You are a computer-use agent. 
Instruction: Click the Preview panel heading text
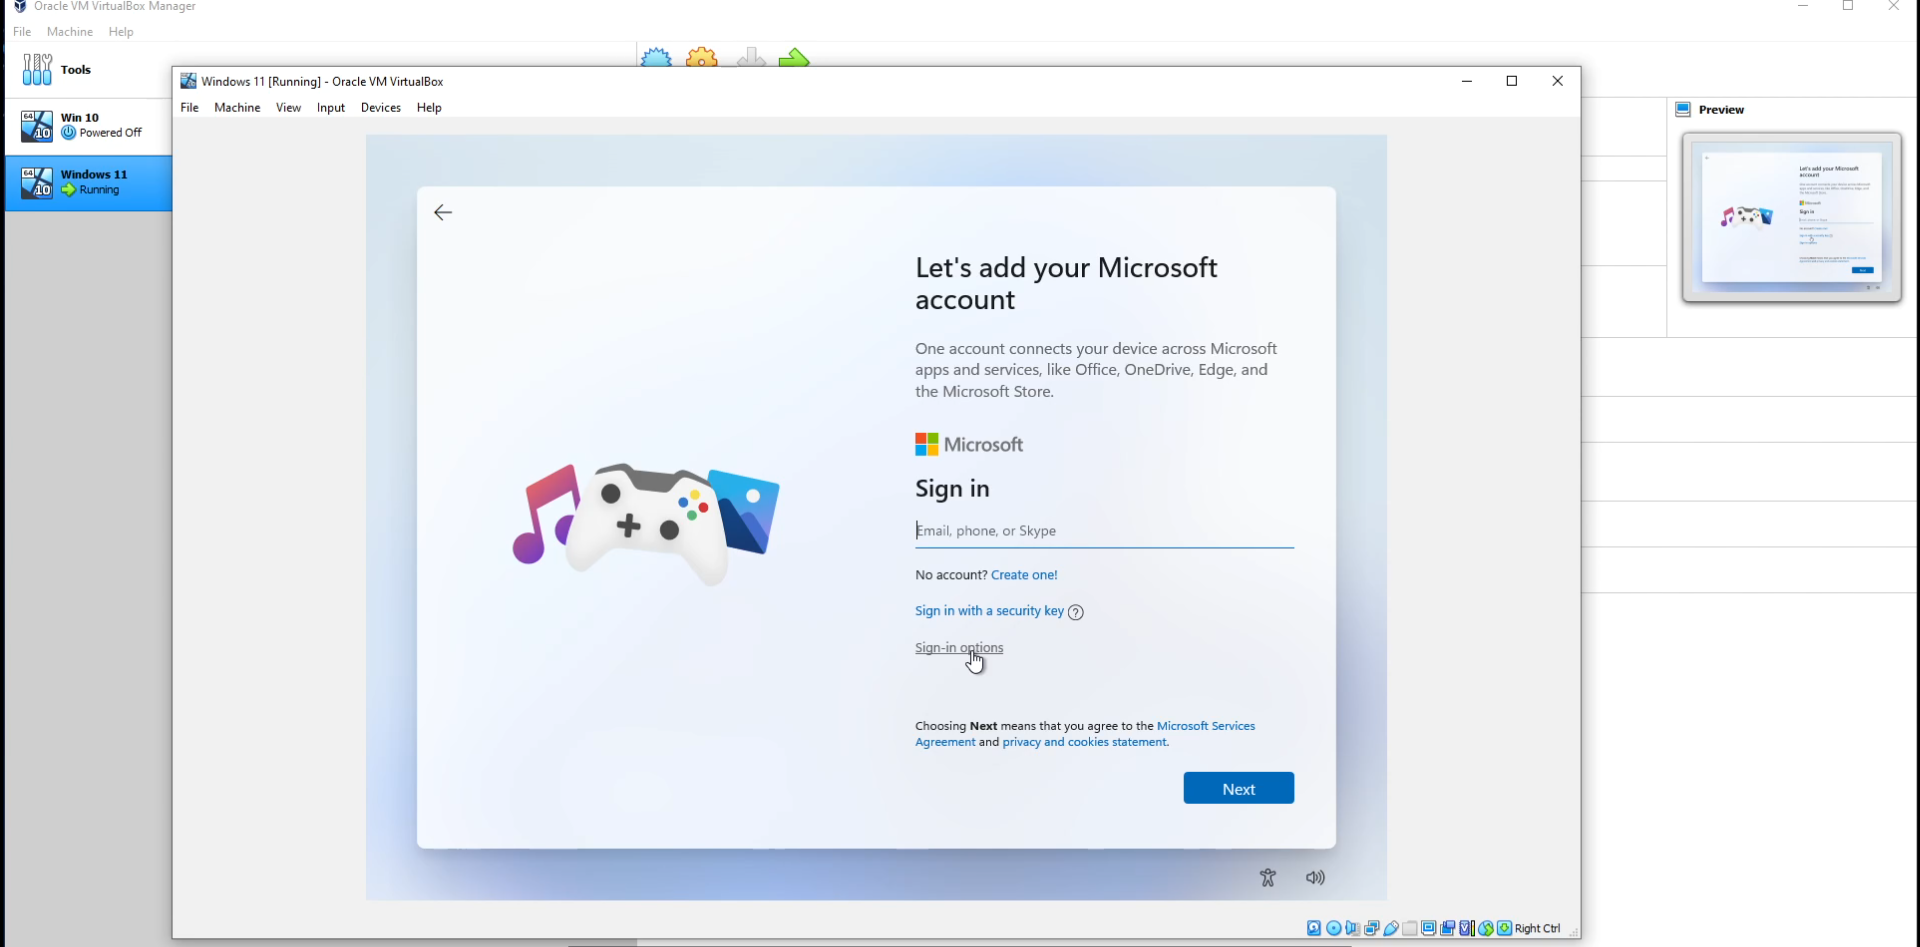pos(1721,110)
